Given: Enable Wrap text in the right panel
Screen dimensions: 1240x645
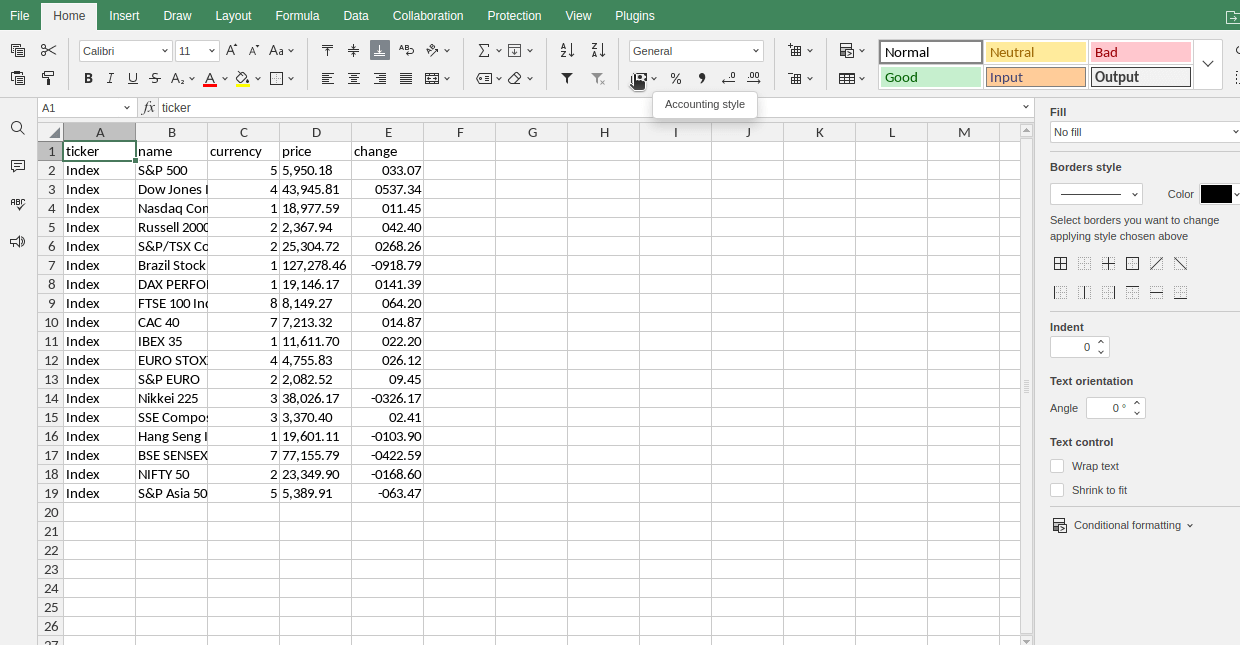Looking at the screenshot, I should pos(1057,465).
